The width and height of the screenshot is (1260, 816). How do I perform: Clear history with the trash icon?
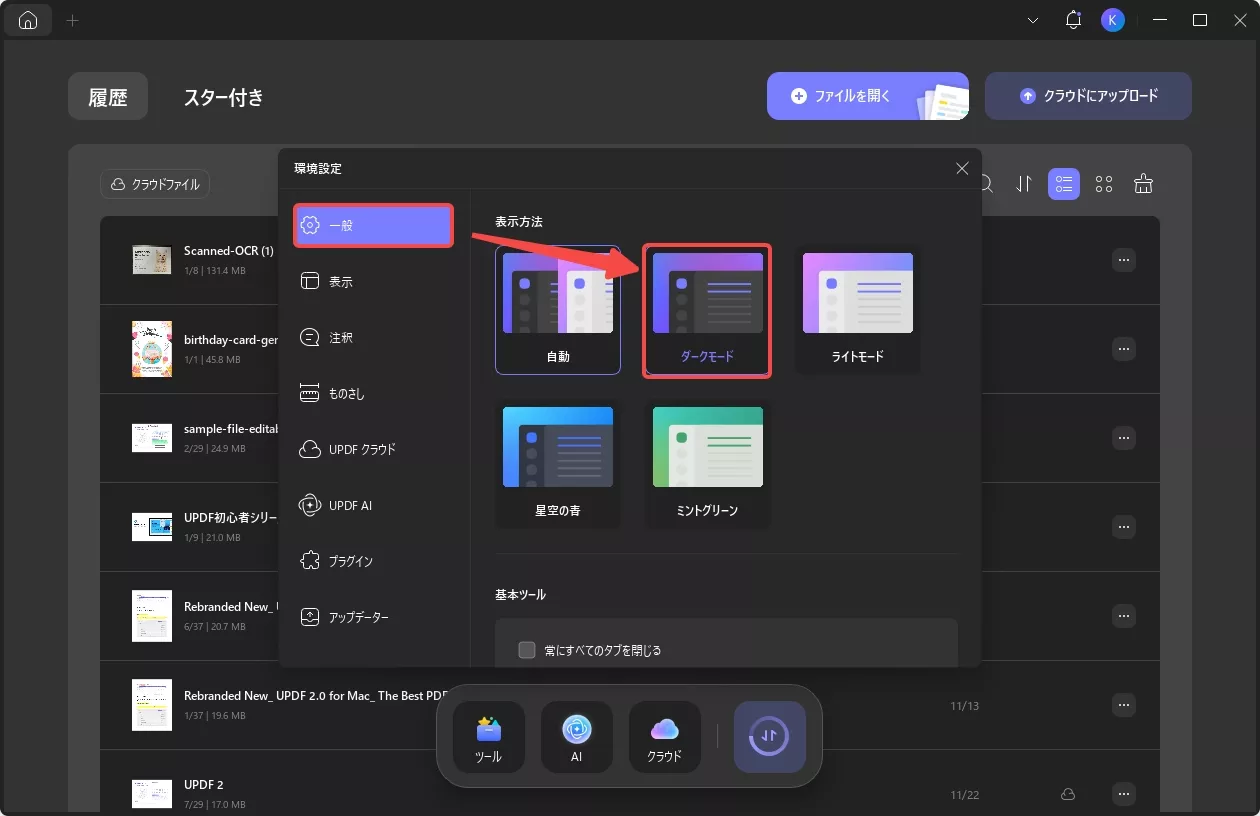pos(1144,184)
